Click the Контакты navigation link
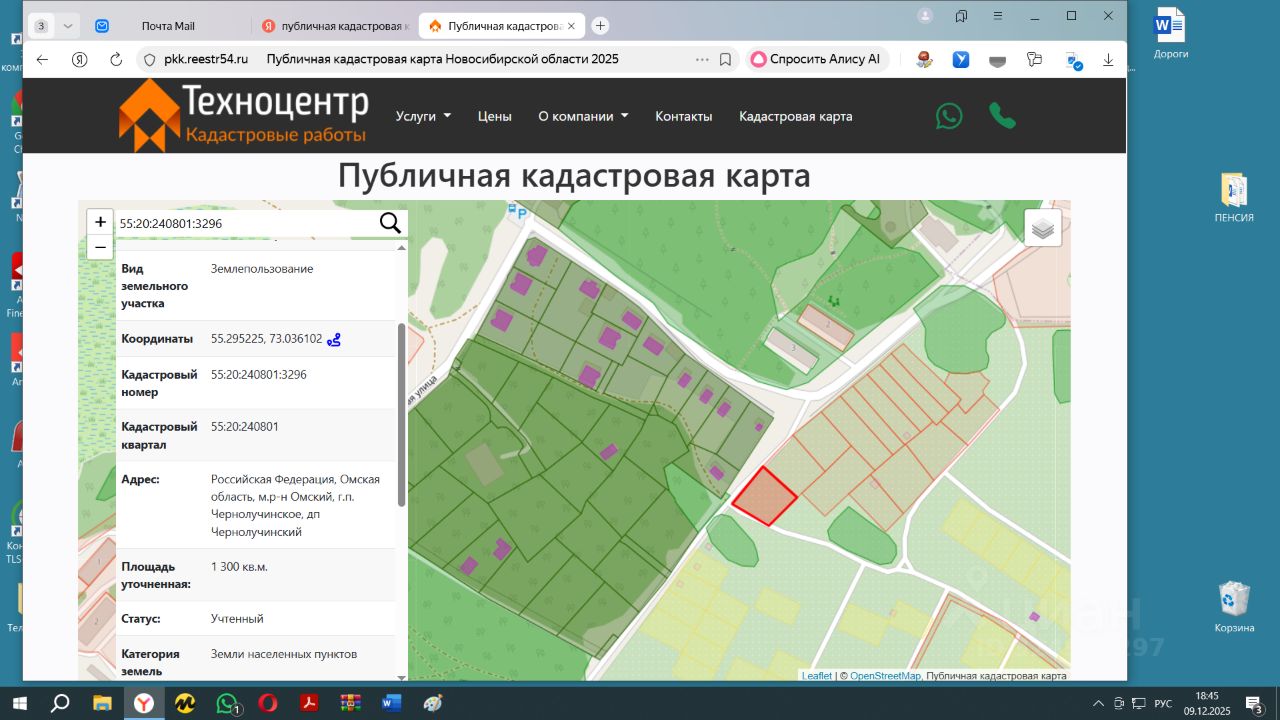This screenshot has height=720, width=1280. 684,116
